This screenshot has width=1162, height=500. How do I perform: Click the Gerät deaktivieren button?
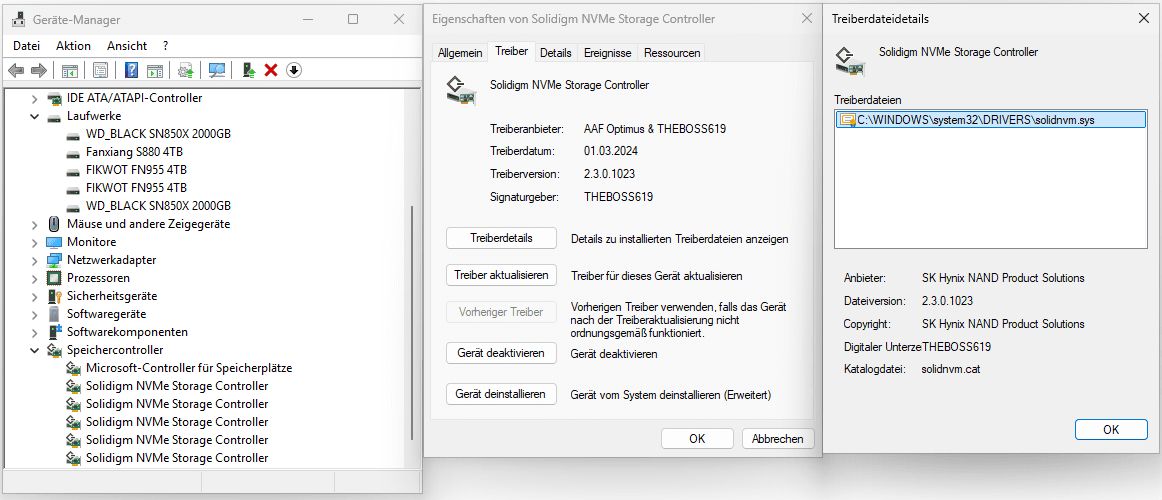point(501,353)
